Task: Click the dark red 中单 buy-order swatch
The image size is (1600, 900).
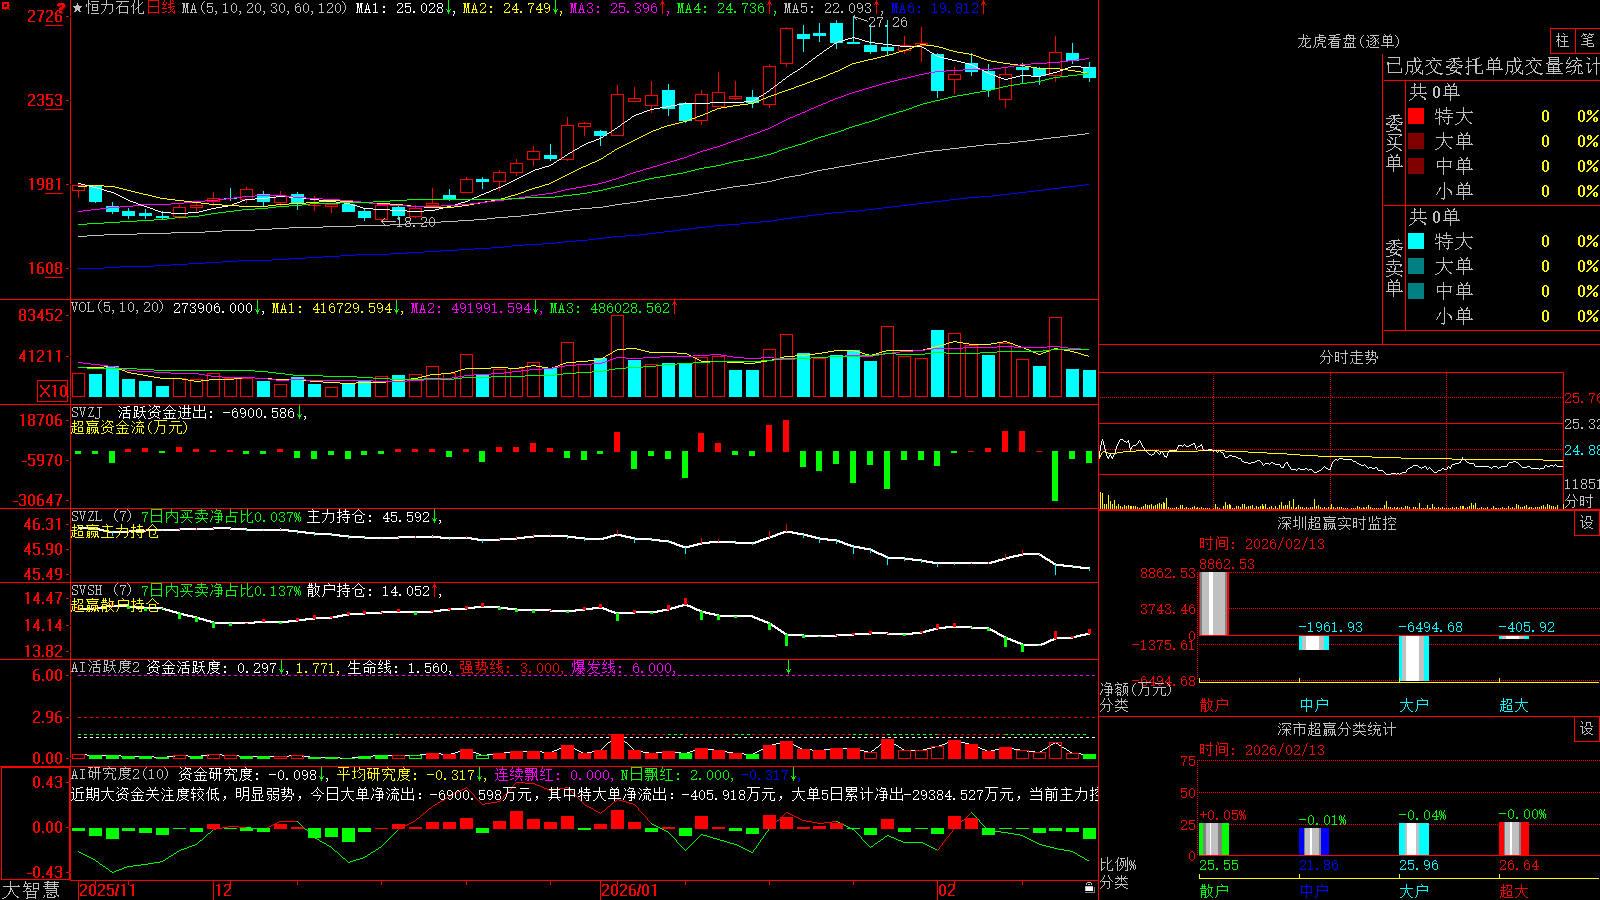Action: coord(1416,165)
